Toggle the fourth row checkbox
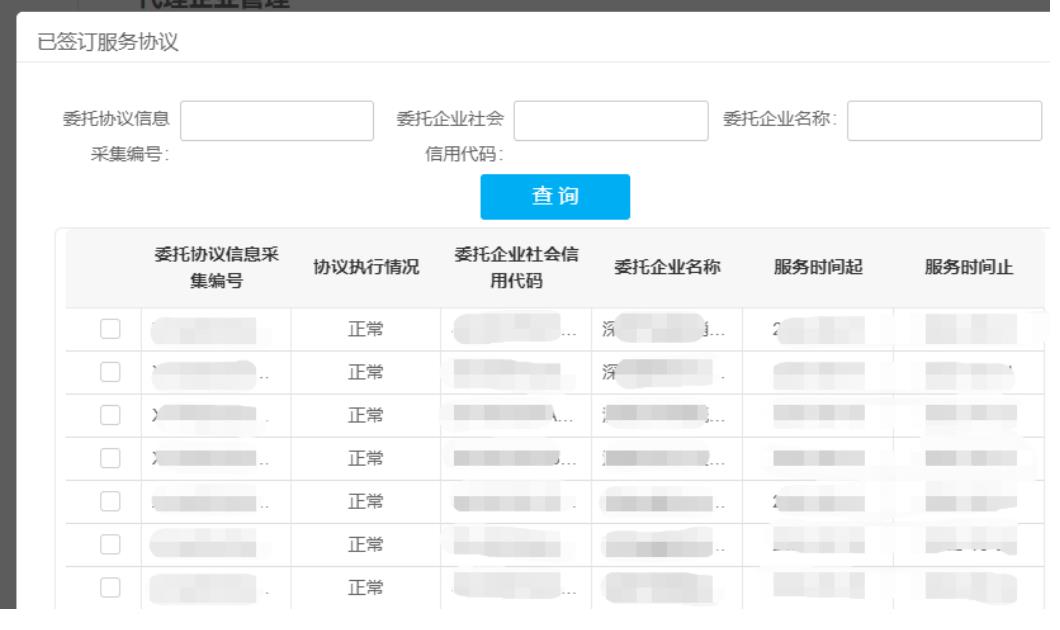This screenshot has width=1060, height=630. [x=110, y=458]
